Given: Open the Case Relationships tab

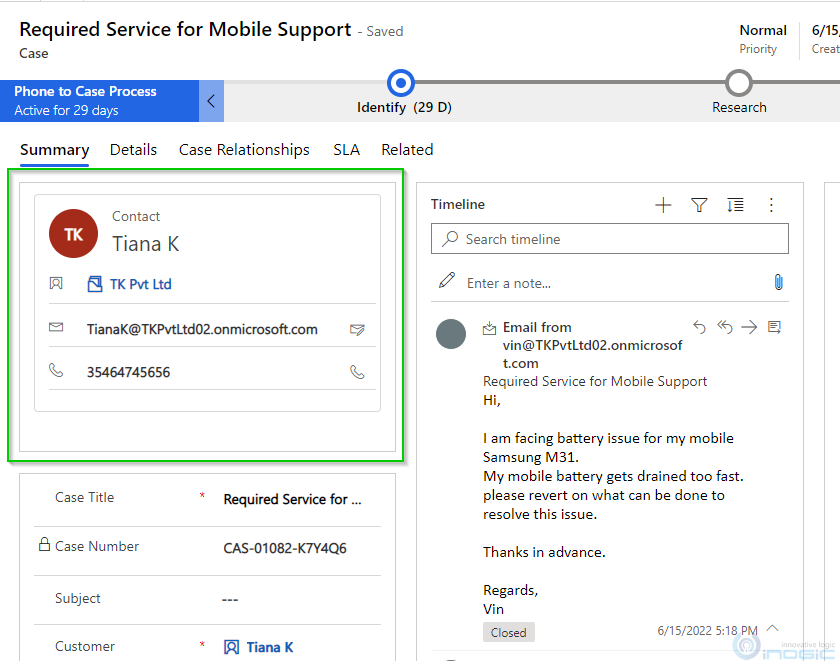Looking at the screenshot, I should 244,150.
